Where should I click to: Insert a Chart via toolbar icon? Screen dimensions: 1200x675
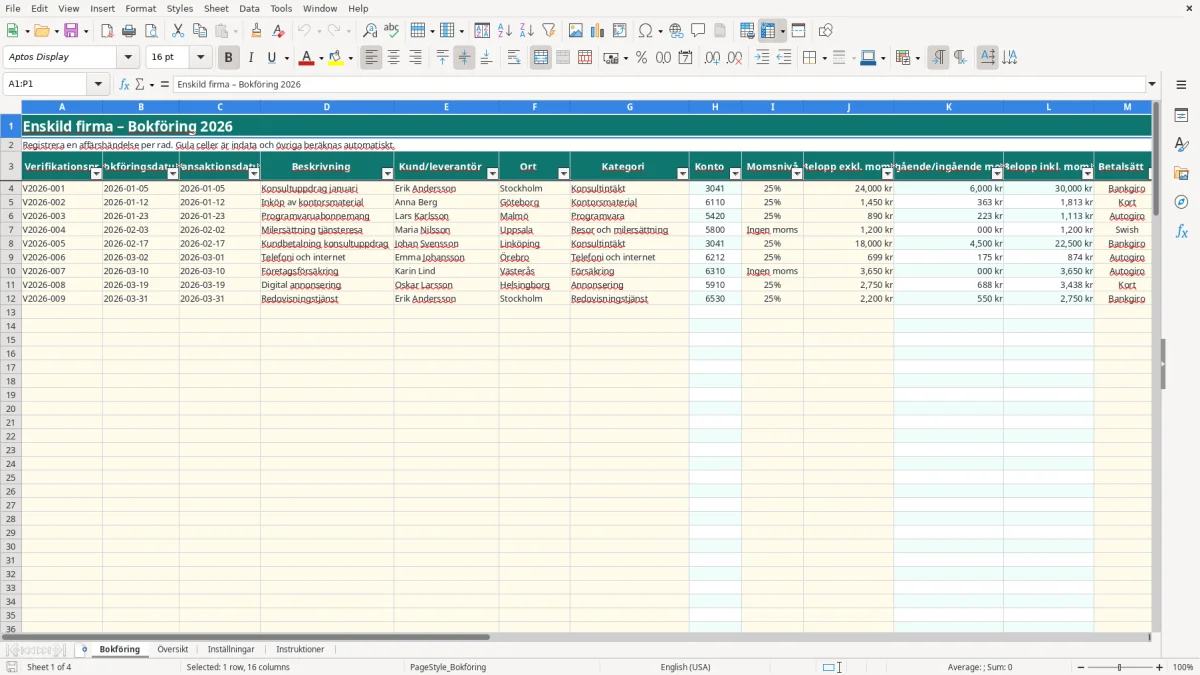click(x=598, y=31)
